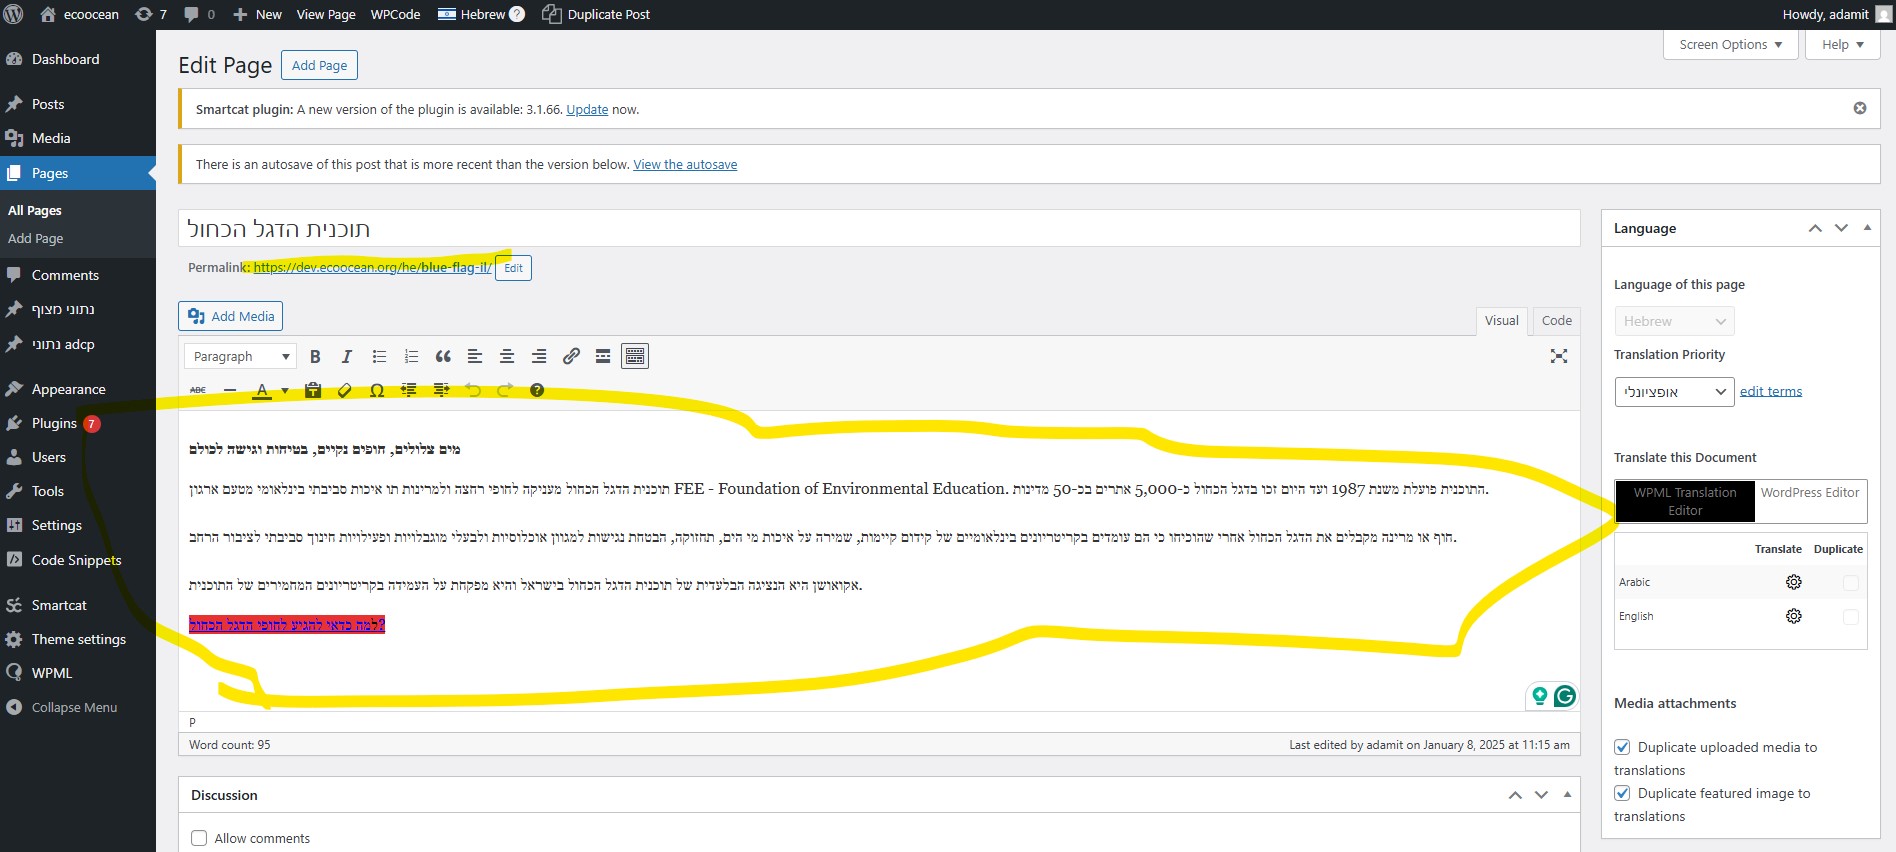This screenshot has width=1896, height=852.
Task: Select WPML Translation Editor option
Action: point(1685,501)
